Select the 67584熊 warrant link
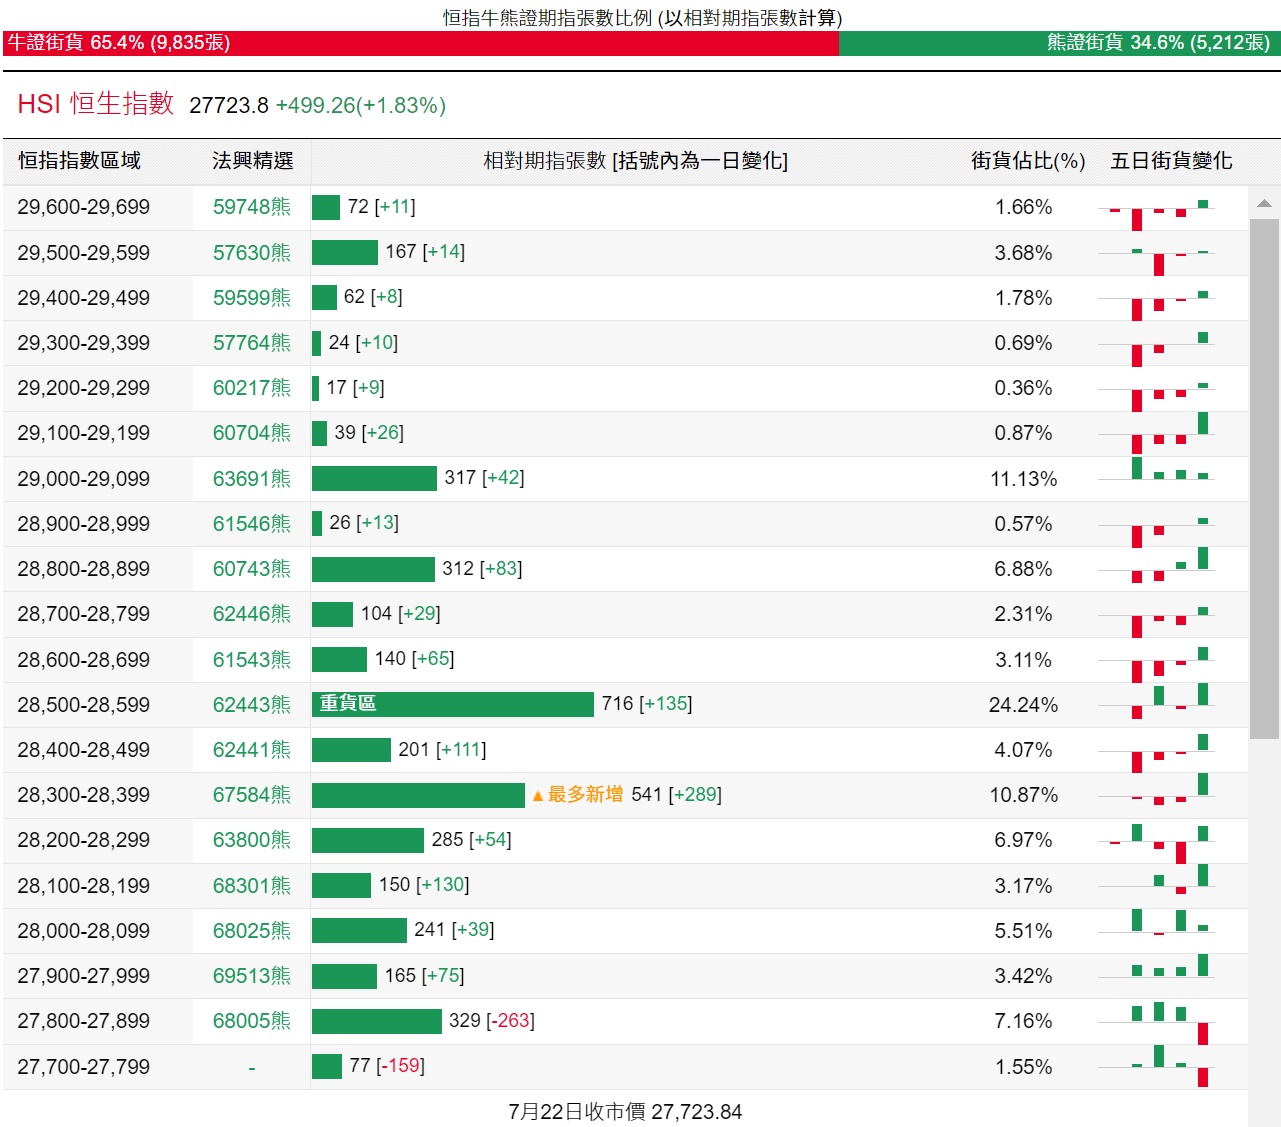 click(251, 795)
